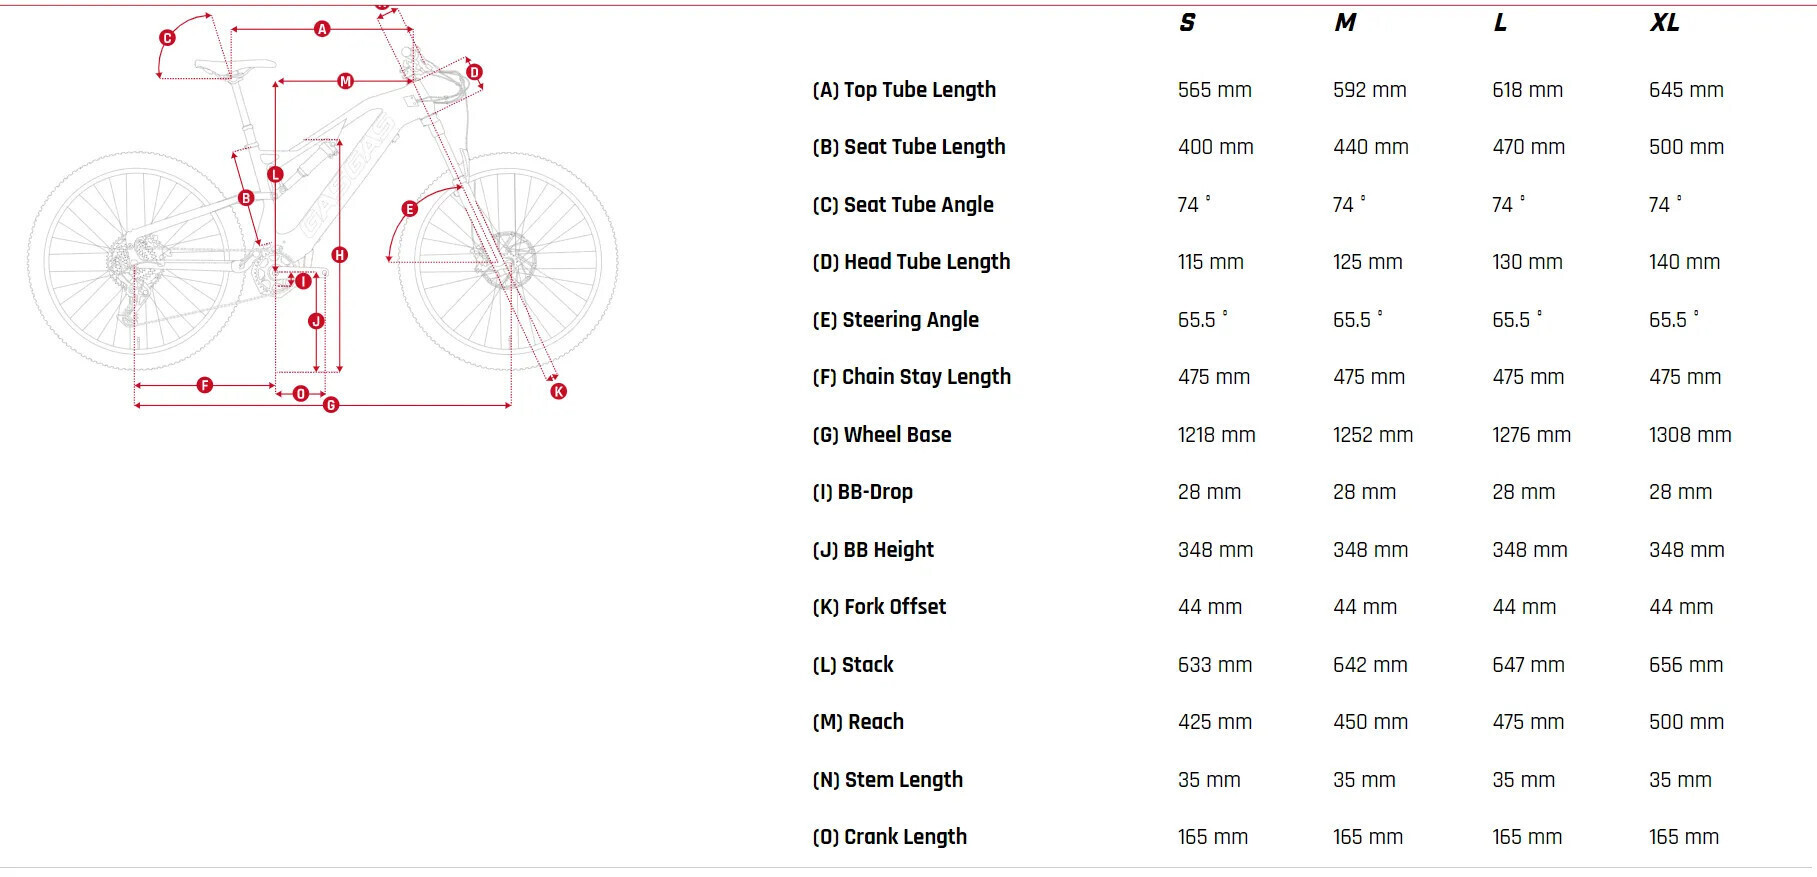Screen dimensions: 1817x877
Task: Click the red A marker on bike diagram
Action: click(x=322, y=29)
